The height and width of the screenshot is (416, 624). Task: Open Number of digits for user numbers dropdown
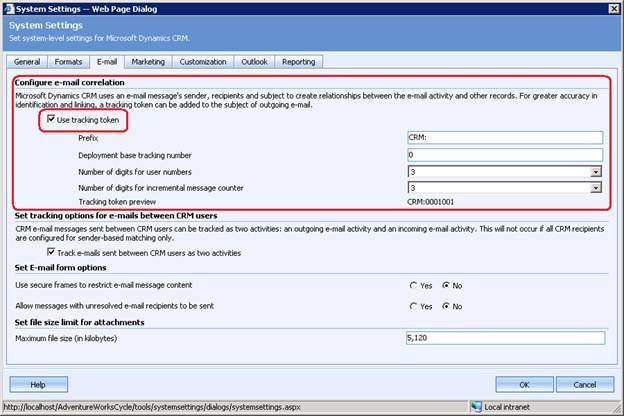[x=596, y=172]
